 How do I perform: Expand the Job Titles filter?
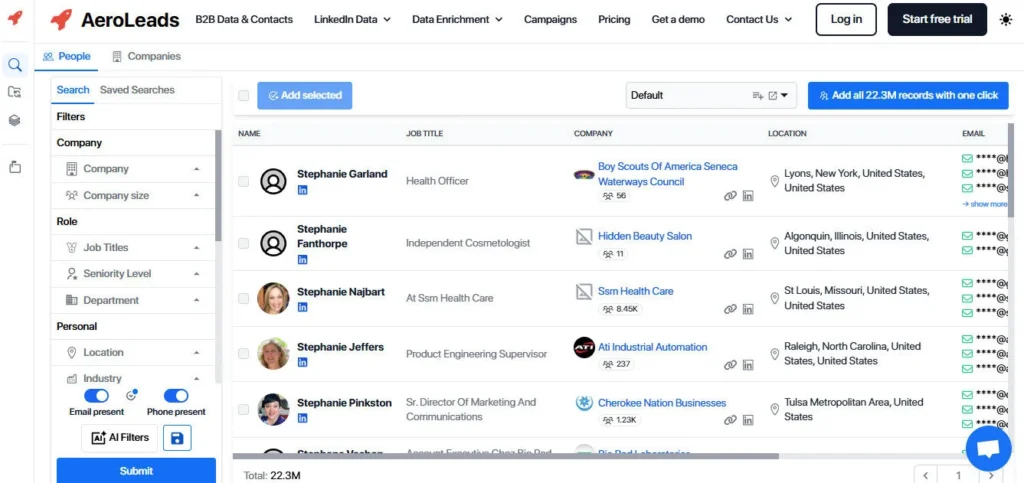coord(133,247)
